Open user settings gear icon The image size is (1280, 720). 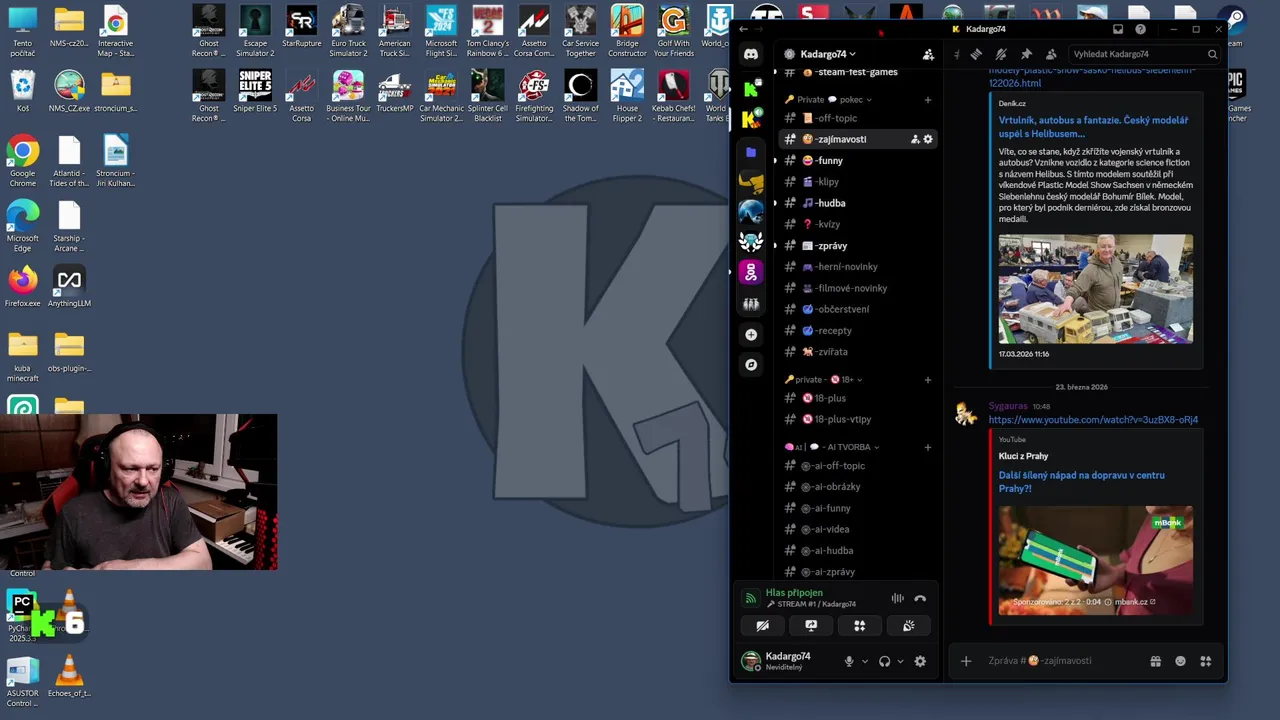(x=920, y=661)
